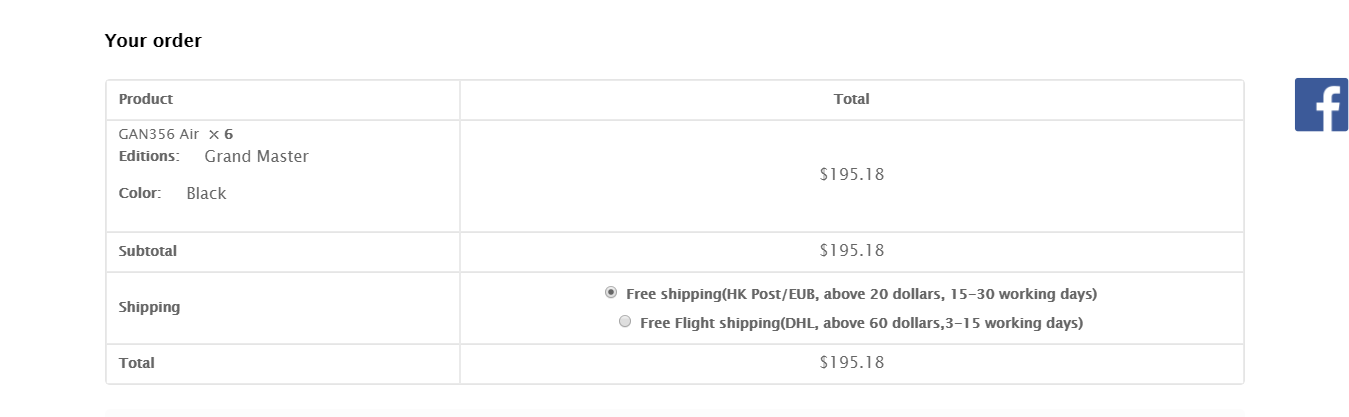The height and width of the screenshot is (417, 1349).
Task: Click the × 6 quantity text
Action: tap(221, 134)
